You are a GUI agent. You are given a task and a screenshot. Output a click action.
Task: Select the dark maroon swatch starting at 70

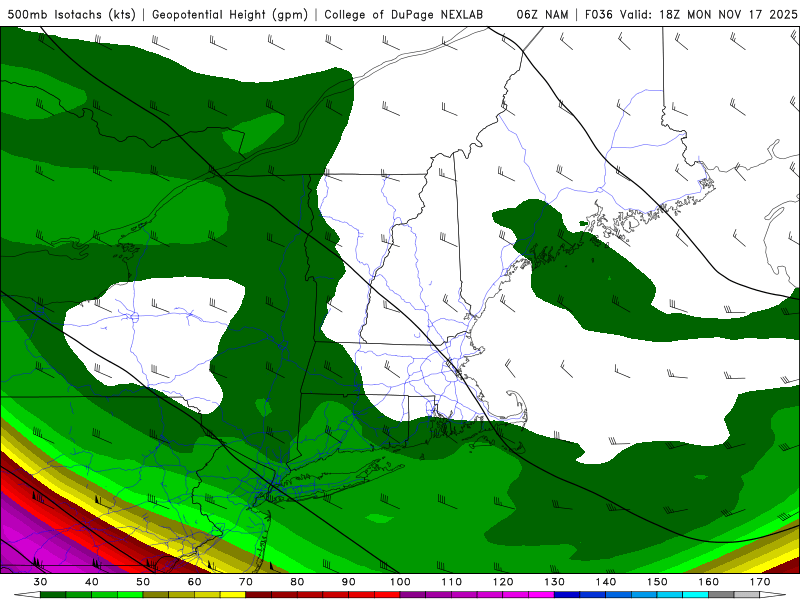pos(259,594)
